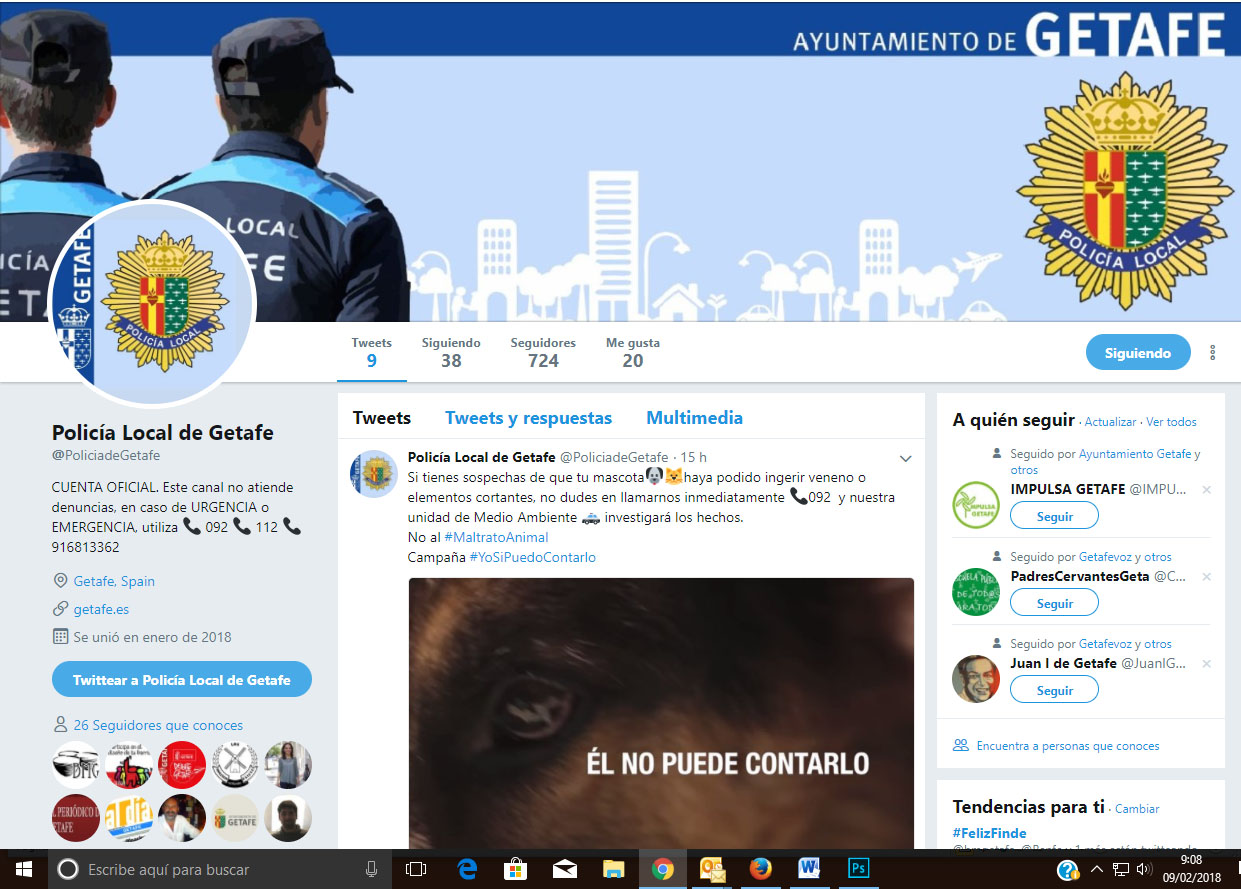1241x889 pixels.
Task: Dismiss Juan I de Getafe suggestion
Action: pos(1205,664)
